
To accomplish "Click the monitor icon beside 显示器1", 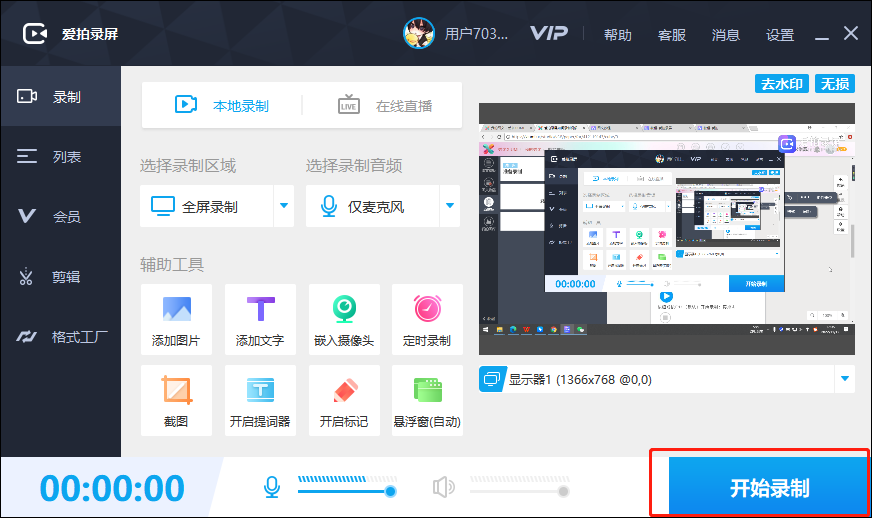I will coord(492,379).
